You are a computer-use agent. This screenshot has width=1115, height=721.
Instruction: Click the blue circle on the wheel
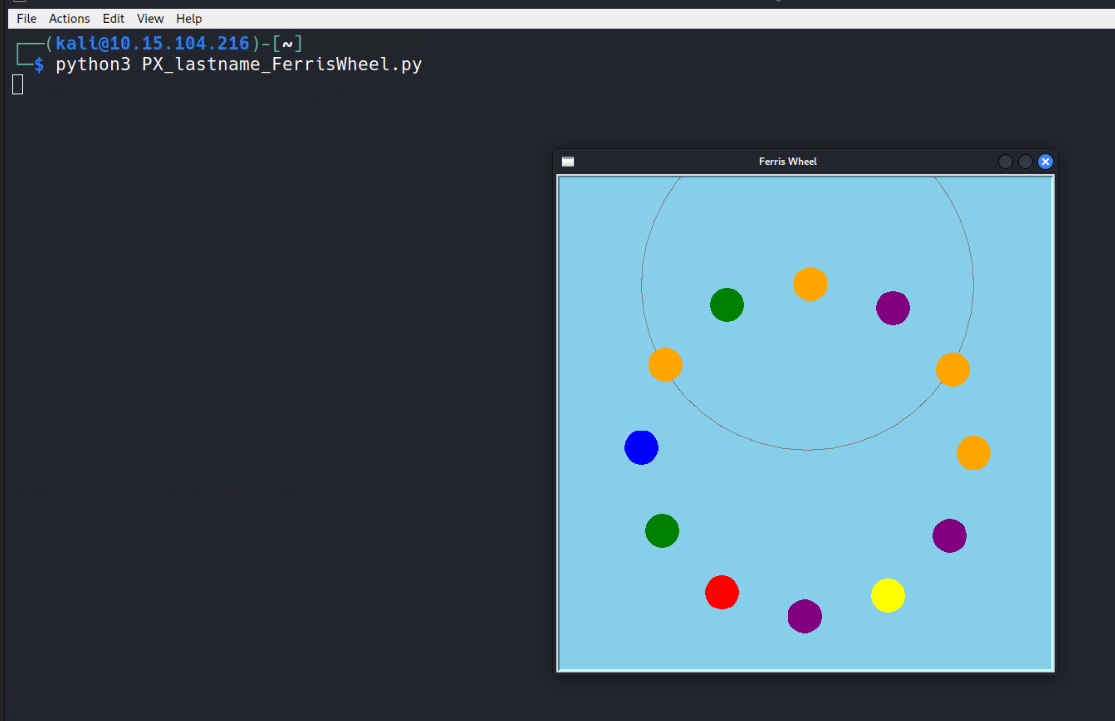(641, 448)
